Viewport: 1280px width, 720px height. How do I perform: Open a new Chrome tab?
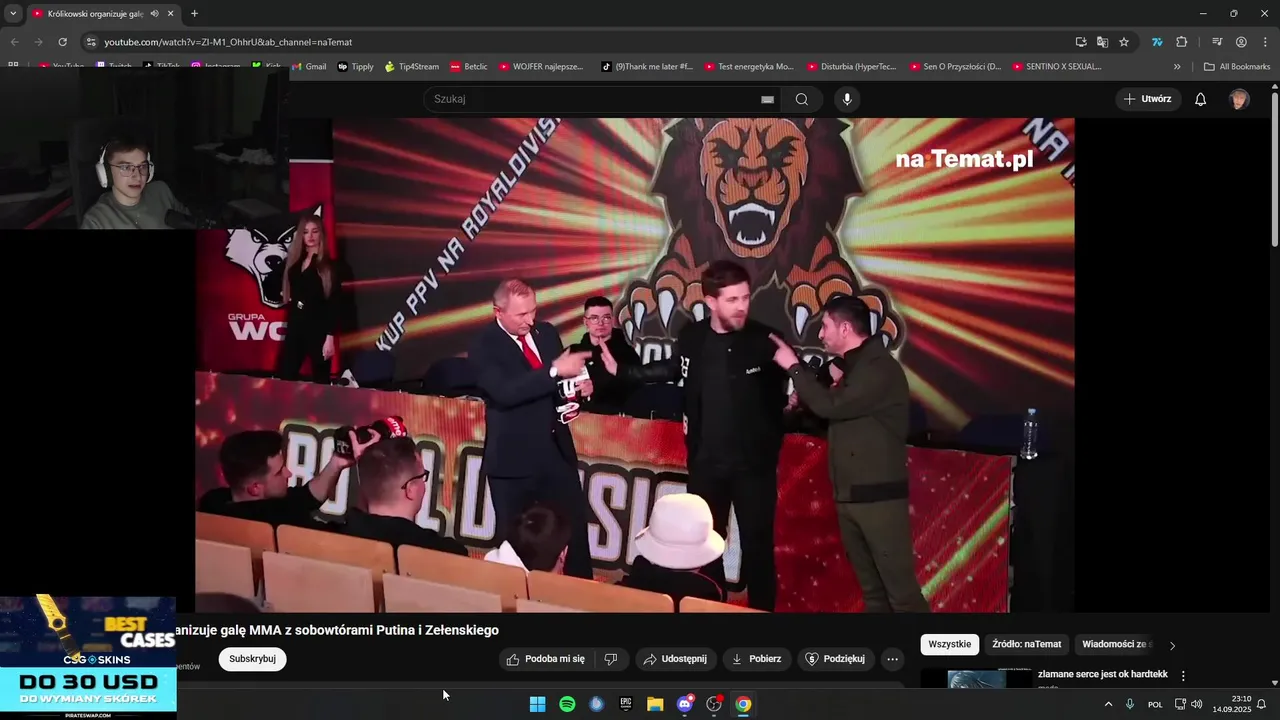point(194,14)
